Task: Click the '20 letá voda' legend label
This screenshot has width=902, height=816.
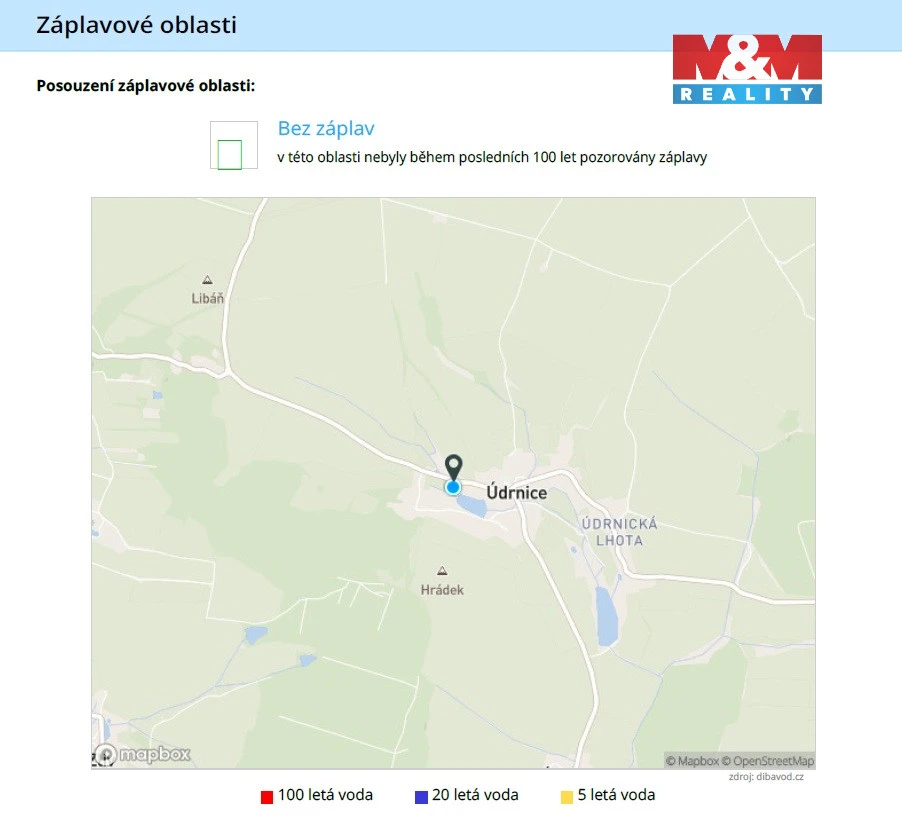Action: pos(475,795)
